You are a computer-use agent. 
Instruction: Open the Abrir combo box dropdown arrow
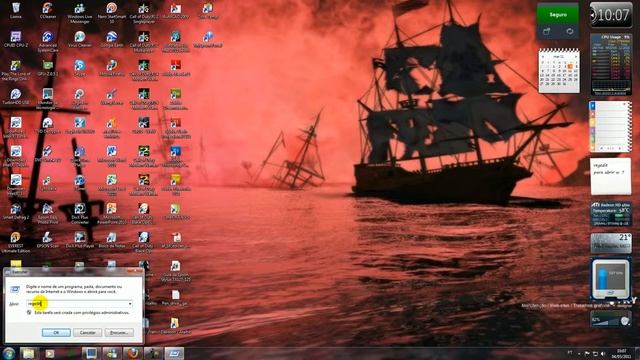(x=130, y=304)
